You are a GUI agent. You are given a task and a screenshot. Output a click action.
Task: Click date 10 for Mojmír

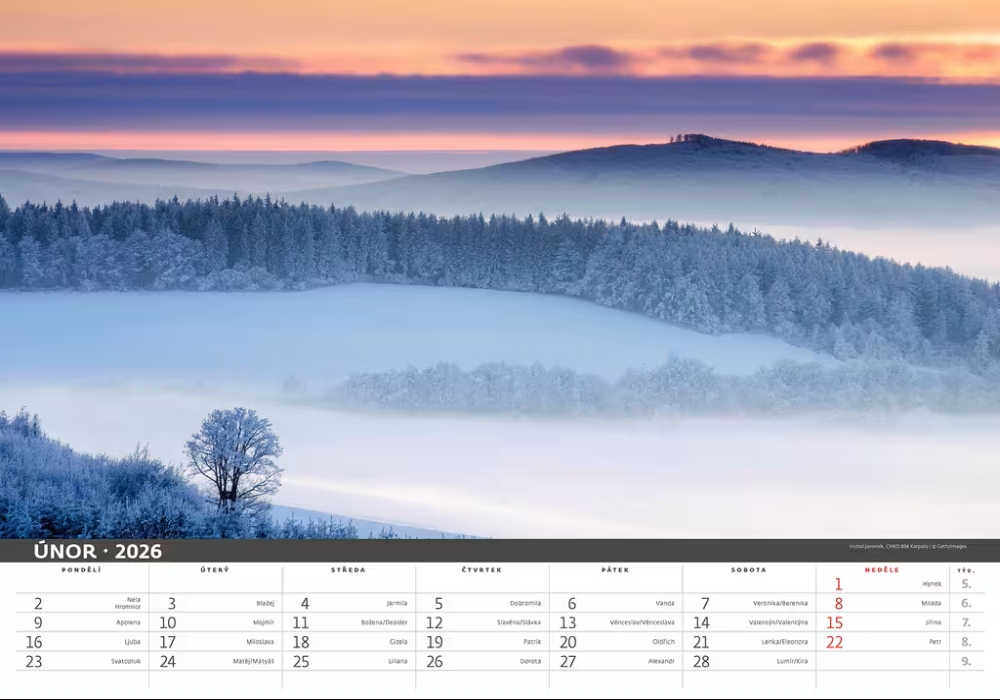[x=168, y=622]
